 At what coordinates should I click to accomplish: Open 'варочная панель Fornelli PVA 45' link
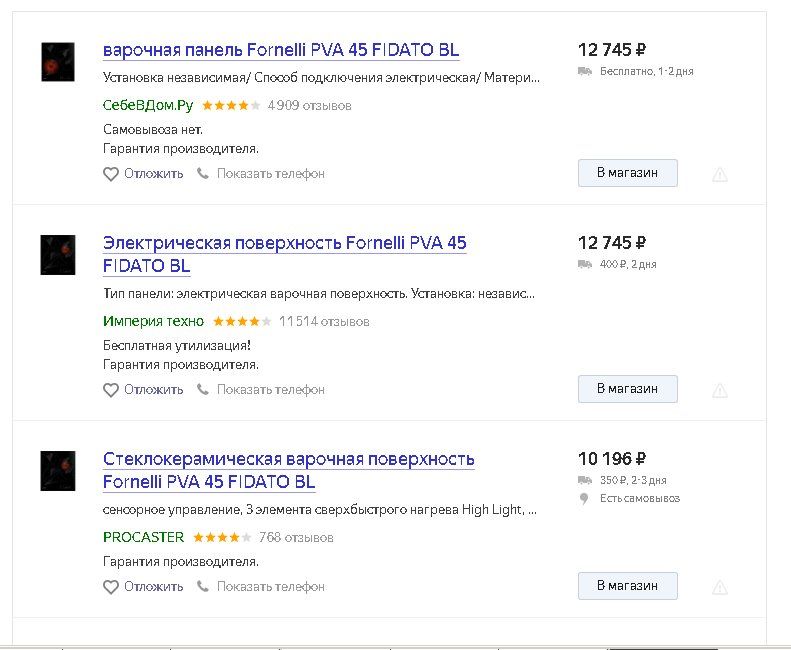click(281, 51)
